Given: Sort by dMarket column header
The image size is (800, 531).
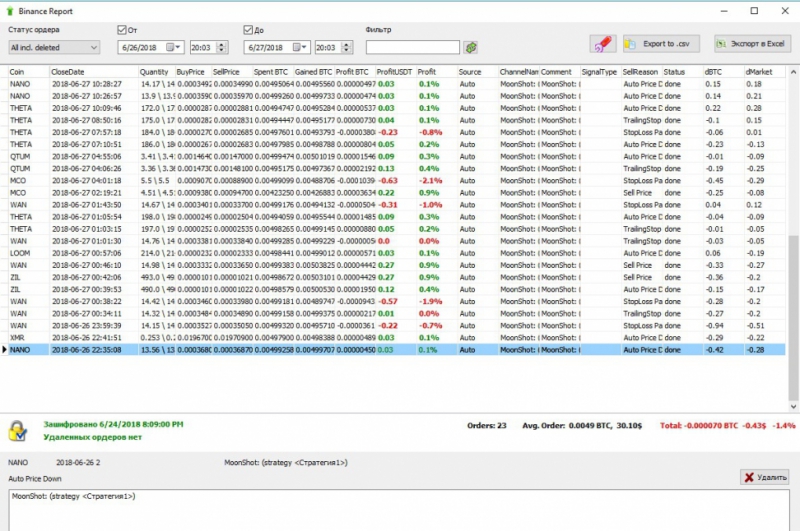Looking at the screenshot, I should point(764,72).
